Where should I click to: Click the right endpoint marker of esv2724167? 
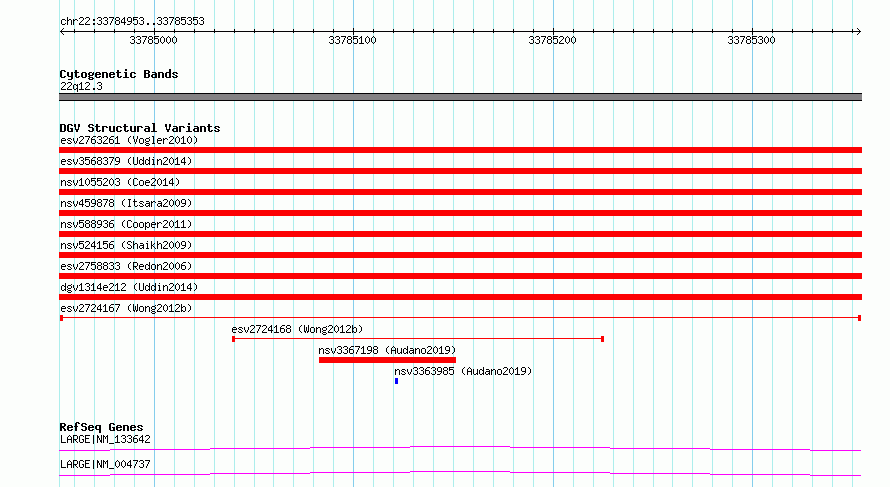pyautogui.click(x=860, y=318)
